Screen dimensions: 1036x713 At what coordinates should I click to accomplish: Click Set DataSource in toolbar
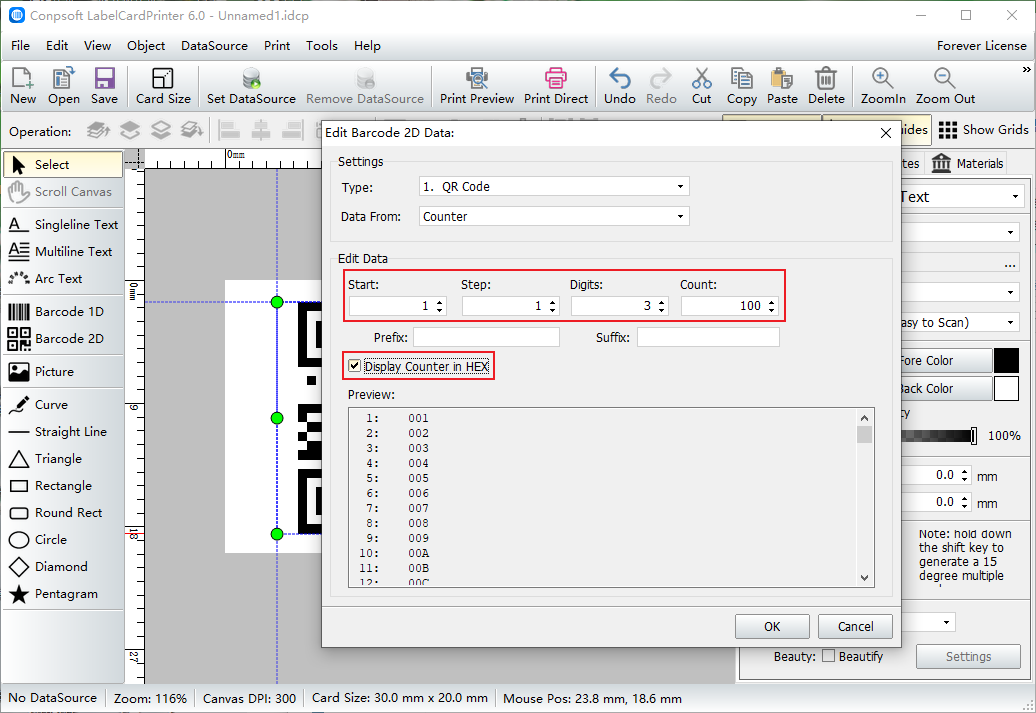coord(251,86)
